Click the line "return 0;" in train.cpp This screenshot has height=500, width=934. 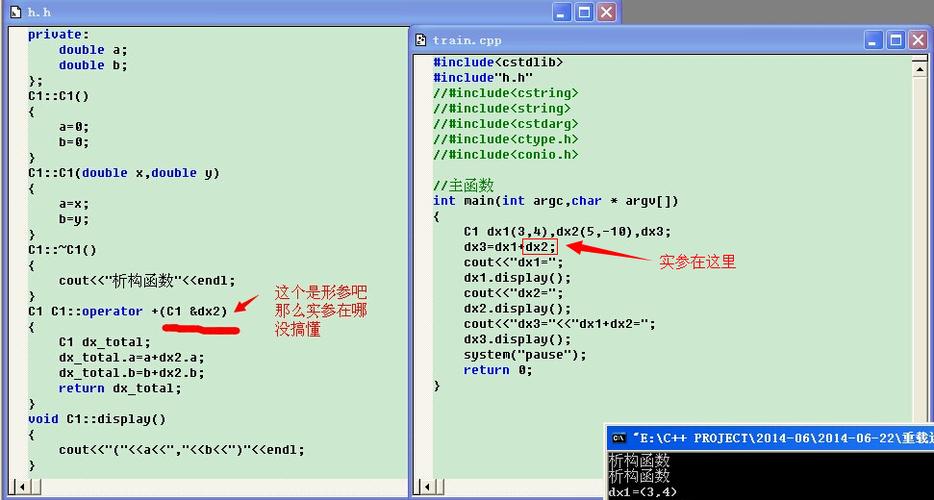tap(498, 370)
